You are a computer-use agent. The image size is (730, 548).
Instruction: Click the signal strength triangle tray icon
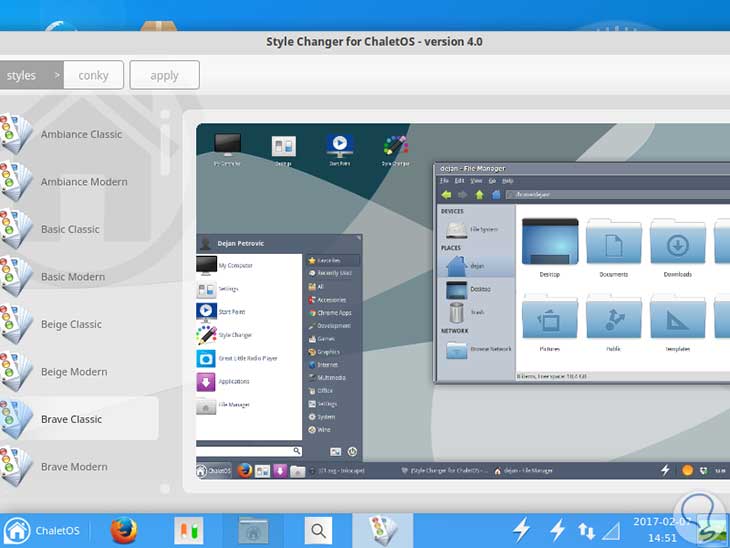[612, 531]
